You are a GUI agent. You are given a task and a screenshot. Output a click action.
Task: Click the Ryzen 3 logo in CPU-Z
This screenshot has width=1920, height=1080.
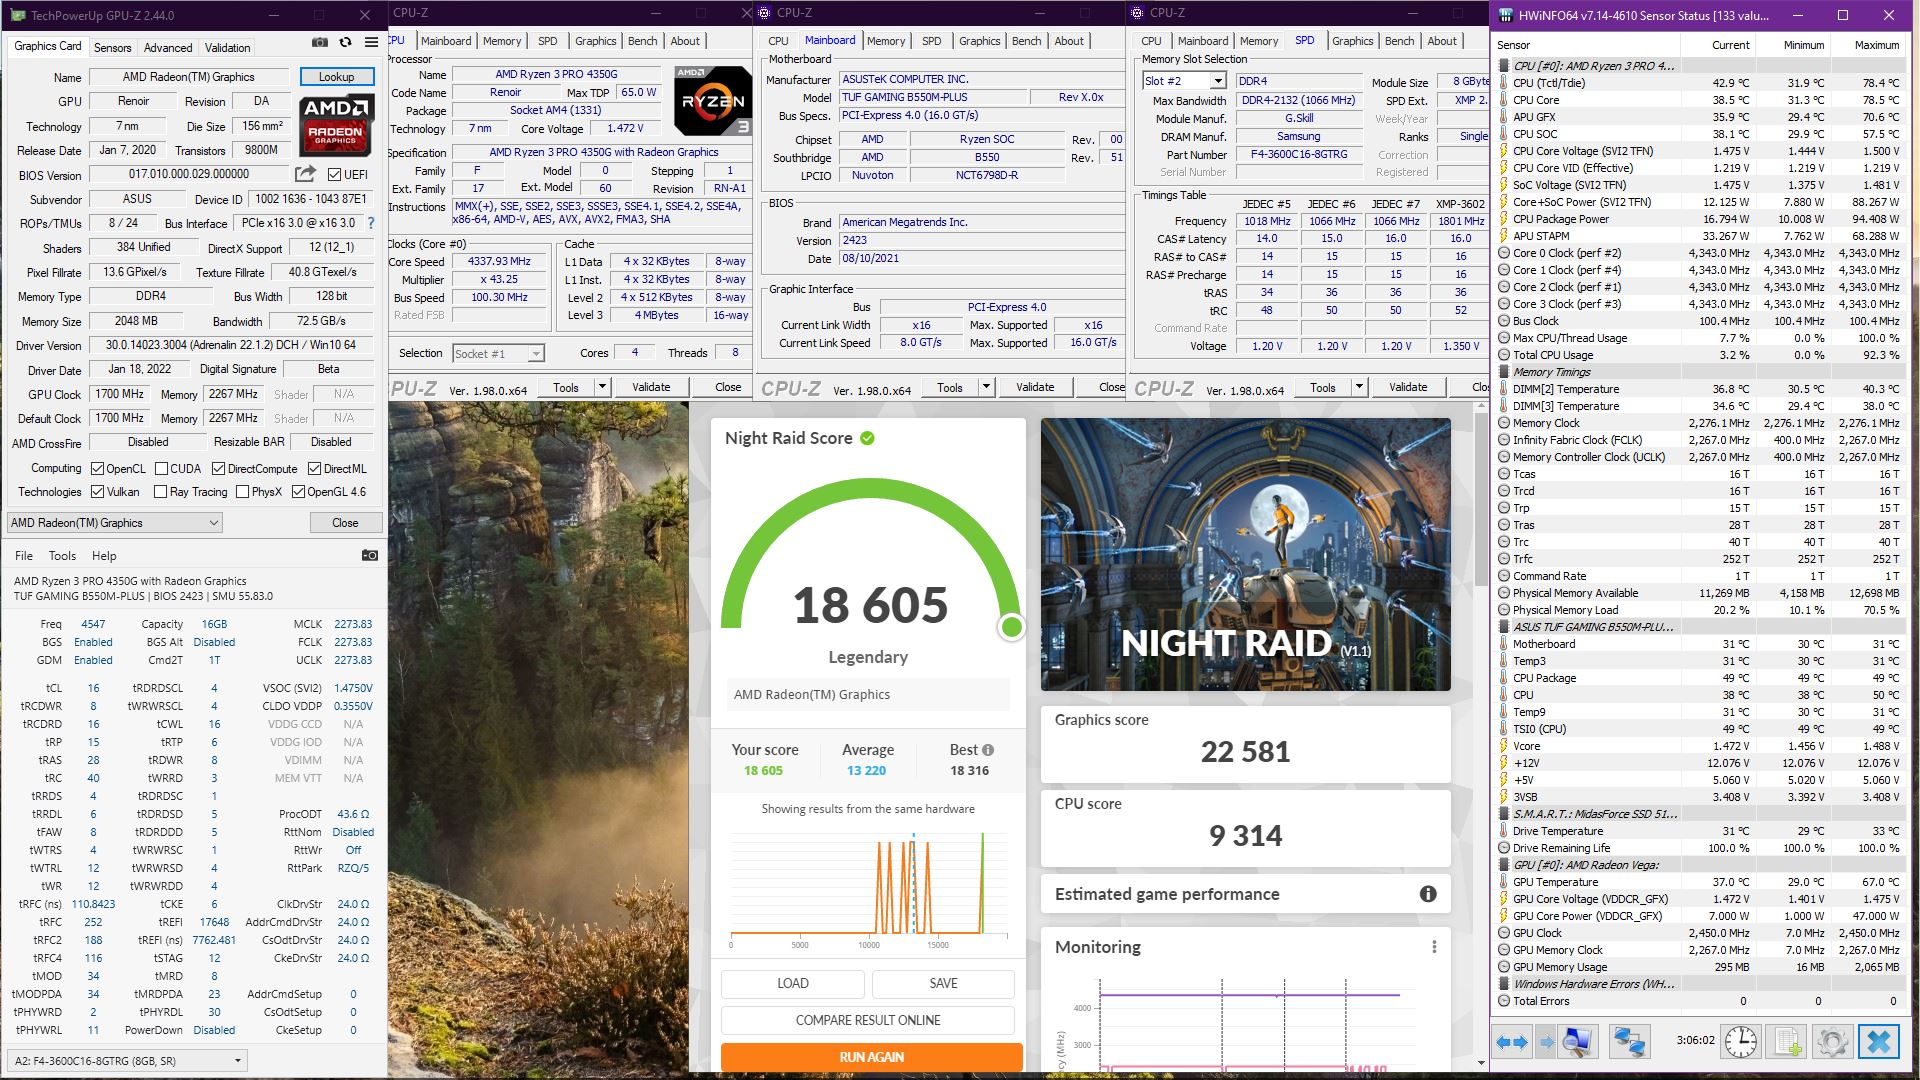click(712, 101)
